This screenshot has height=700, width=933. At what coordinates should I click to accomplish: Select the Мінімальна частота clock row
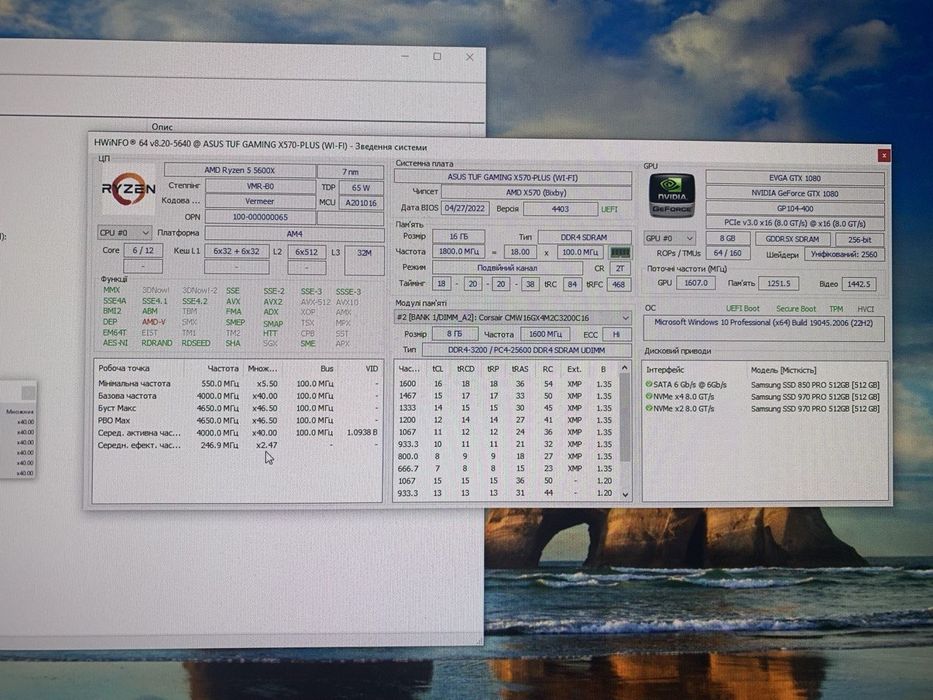click(x=238, y=383)
